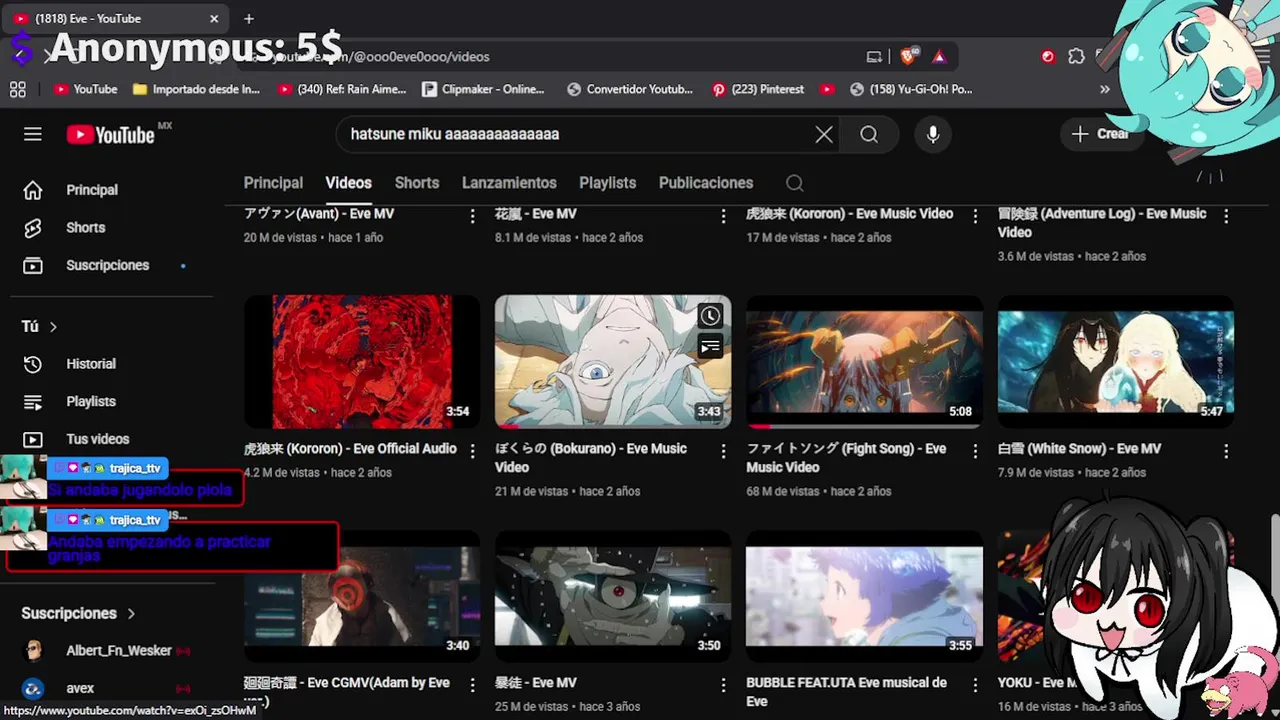Open the Yu-Gi-Oh bookmark
The height and width of the screenshot is (720, 1280).
coord(911,89)
